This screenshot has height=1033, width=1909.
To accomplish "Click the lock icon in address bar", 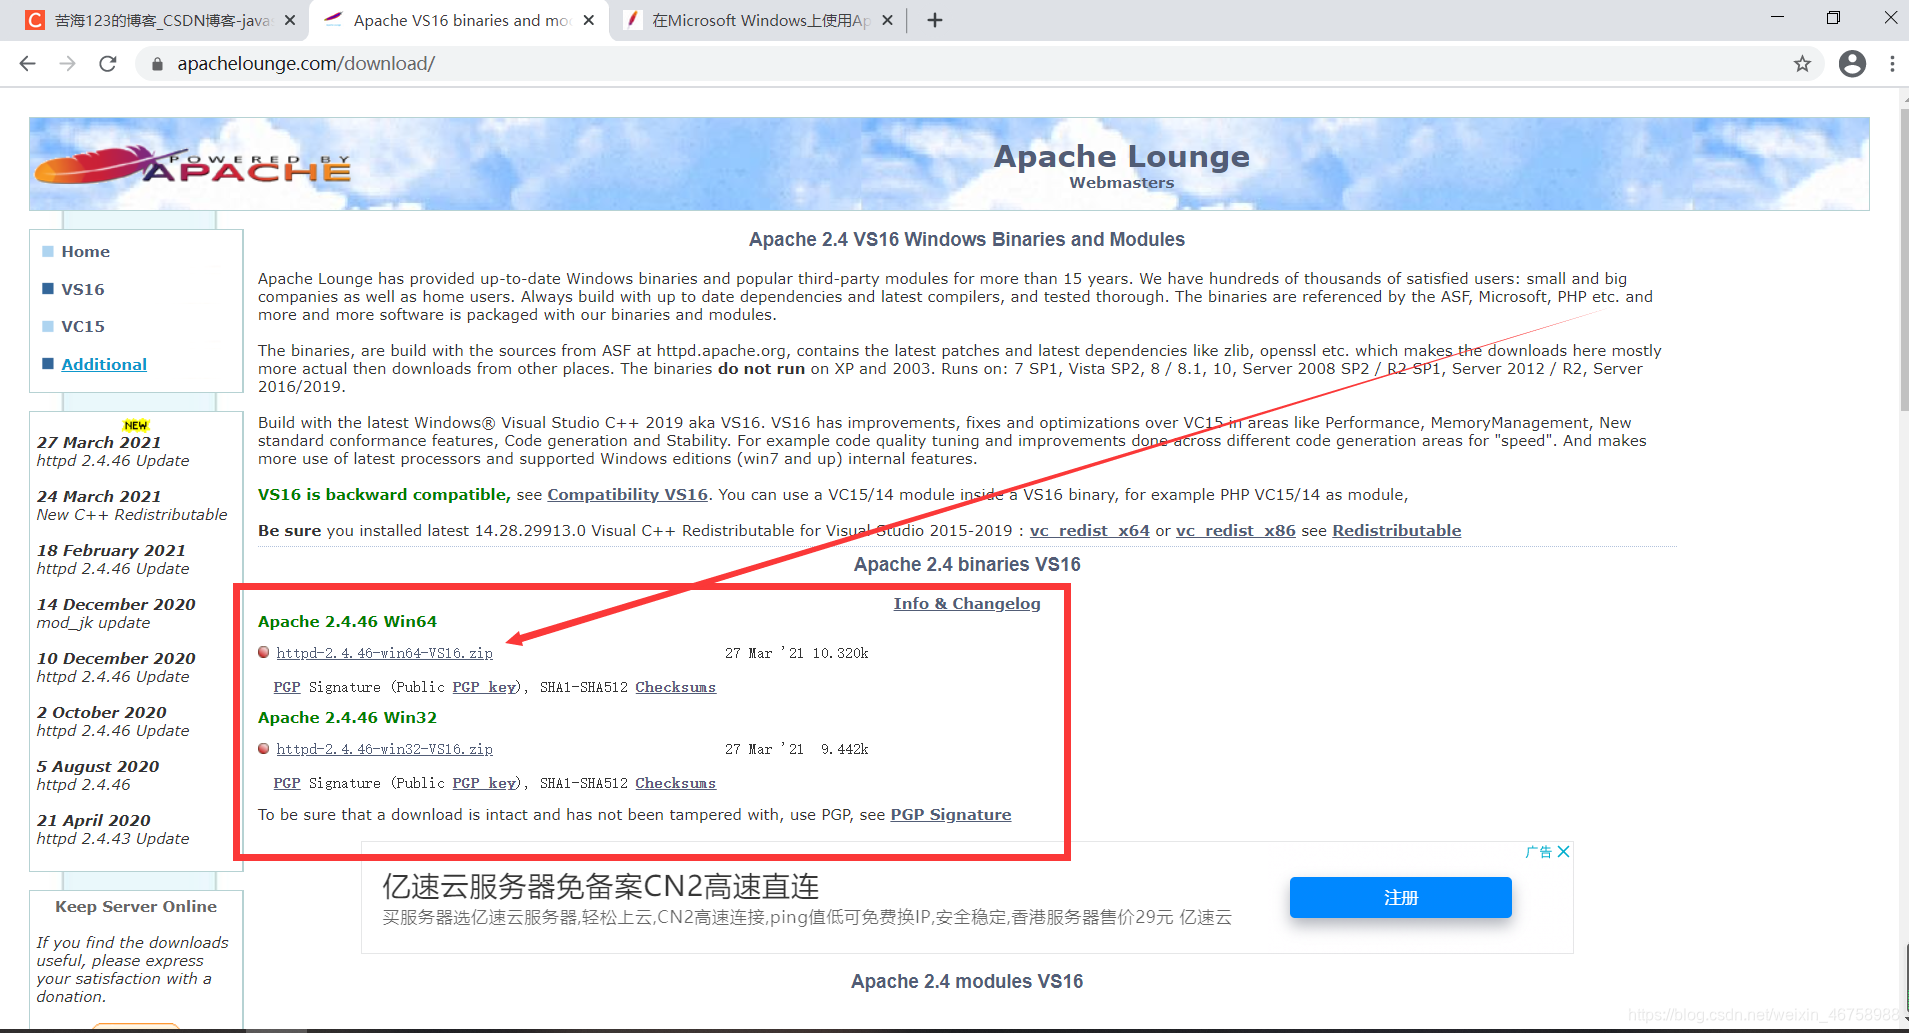I will click(x=157, y=64).
